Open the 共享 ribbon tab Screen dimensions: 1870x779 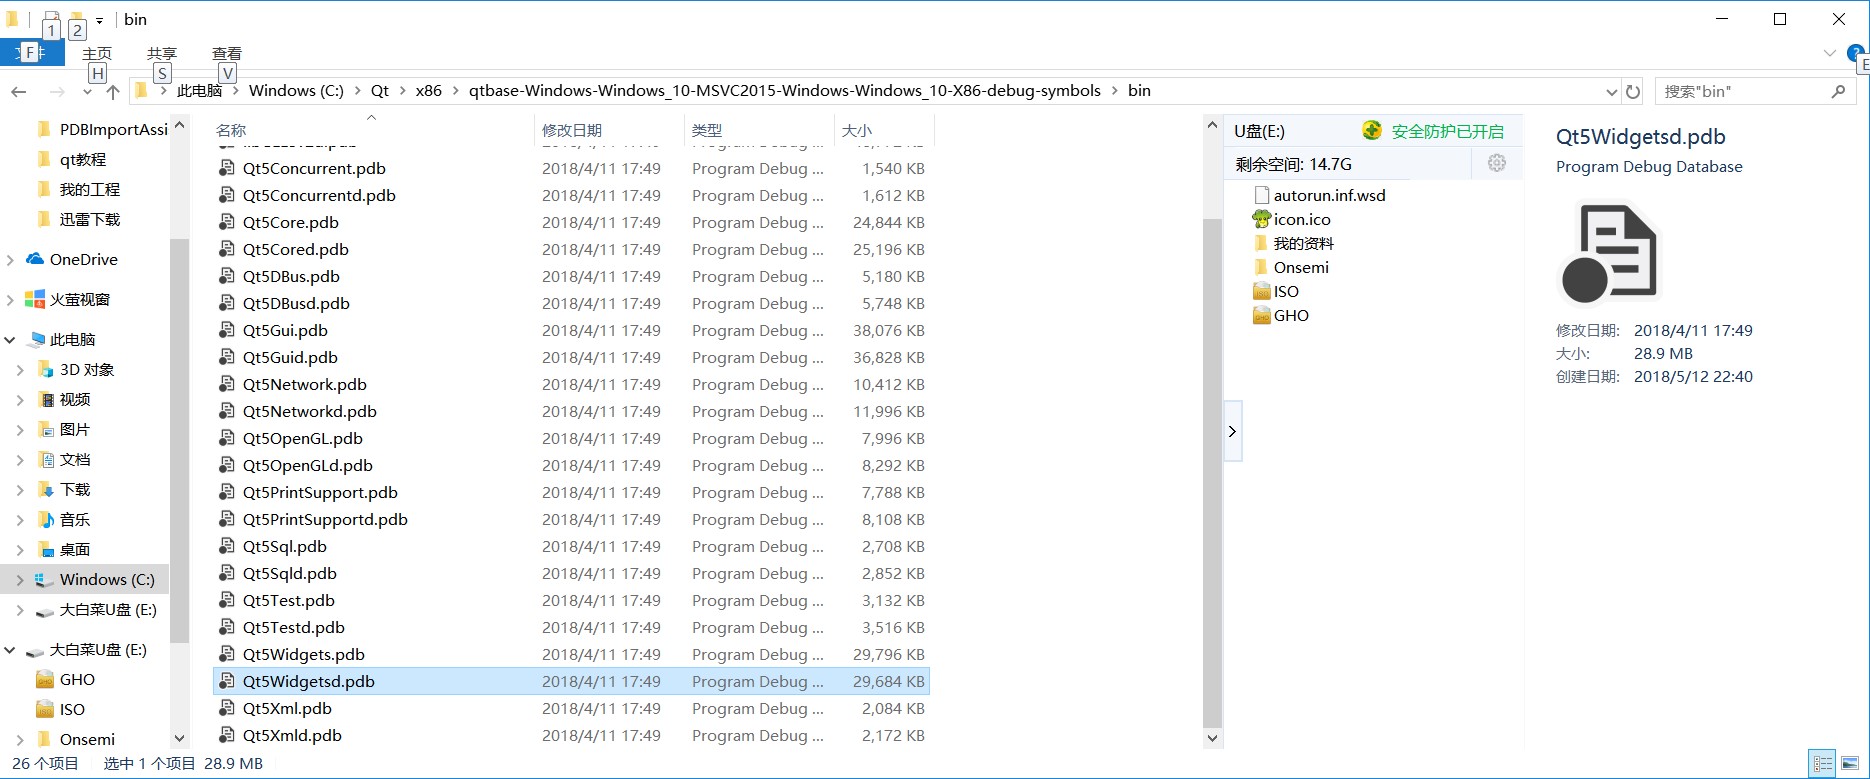click(x=162, y=54)
